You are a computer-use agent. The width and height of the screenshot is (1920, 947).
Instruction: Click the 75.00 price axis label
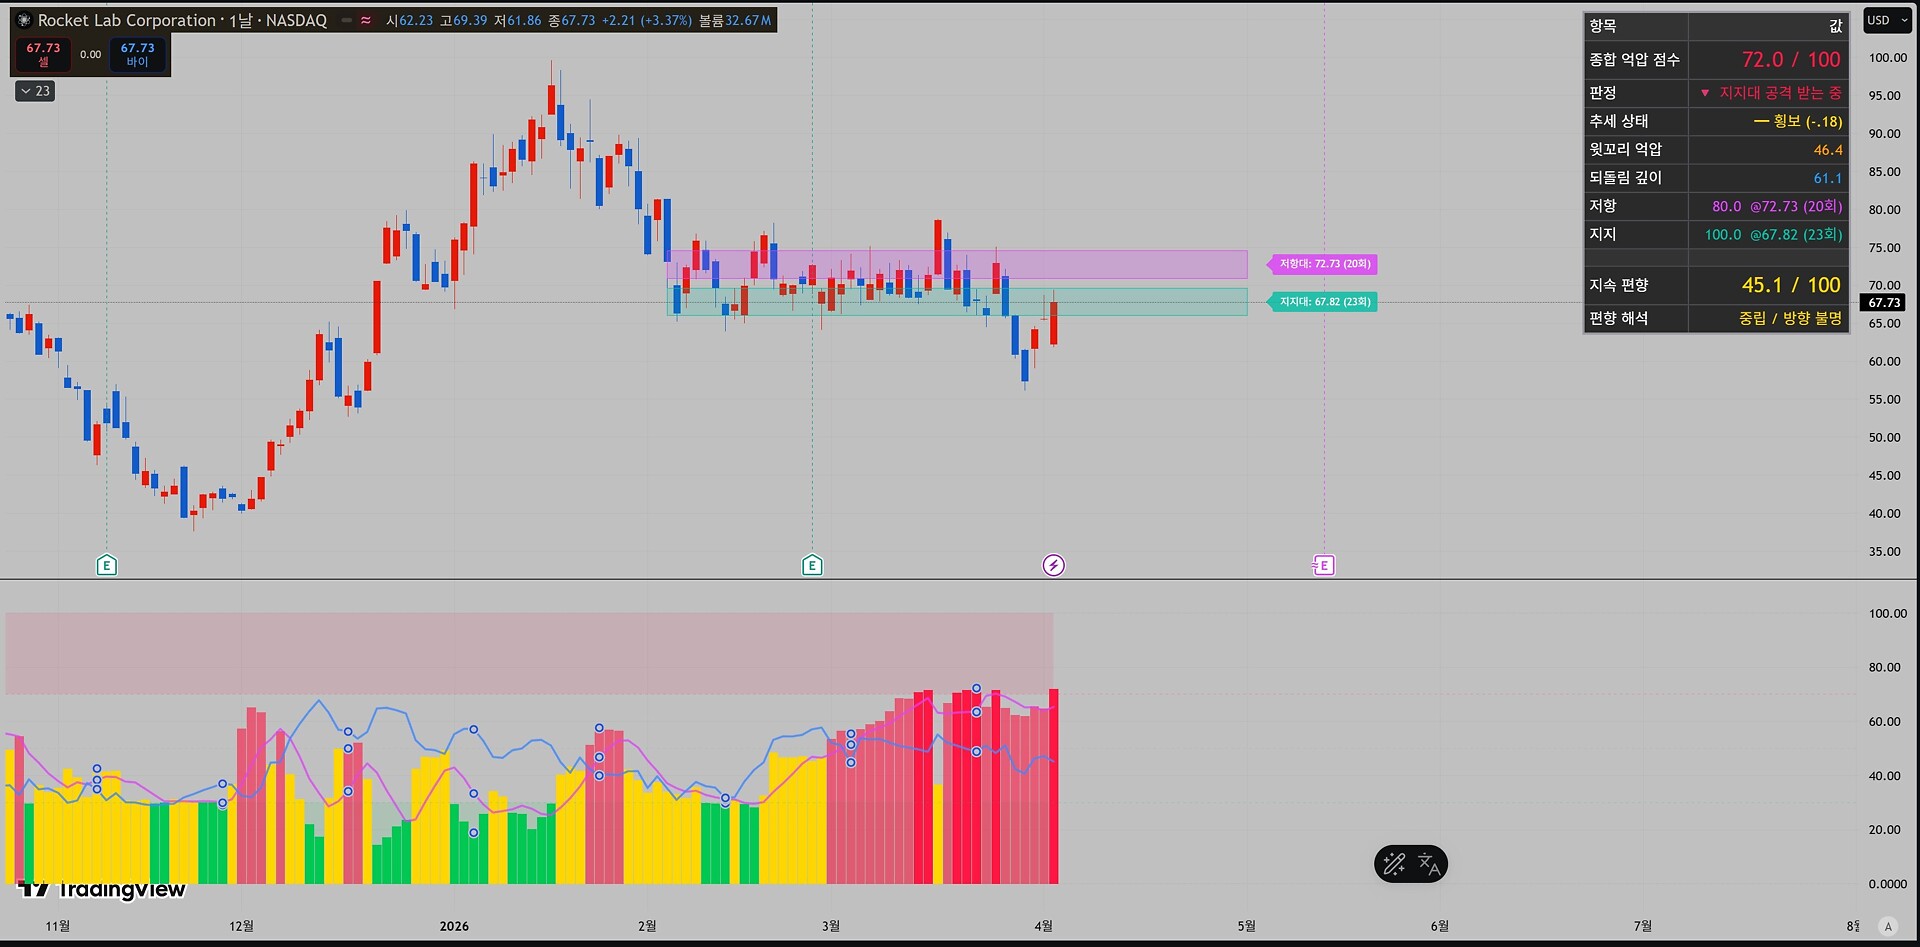[1884, 248]
